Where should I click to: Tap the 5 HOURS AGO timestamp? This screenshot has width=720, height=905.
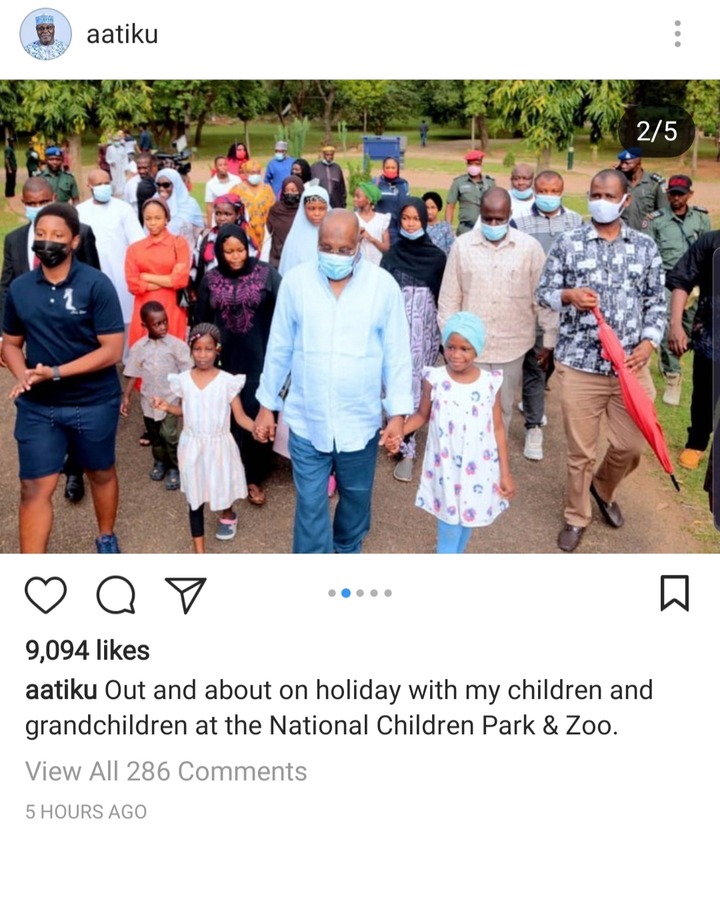[x=86, y=811]
